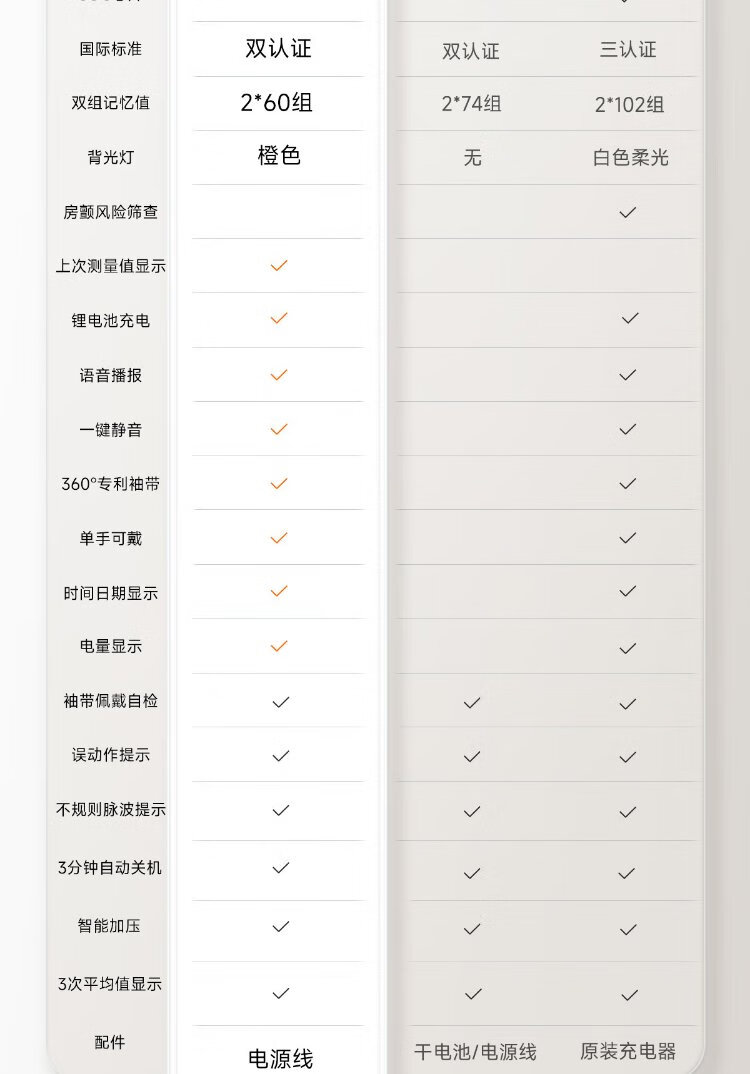Click the orange checkmark for 一键静音
Viewport: 750px width, 1074px height.
coord(279,429)
